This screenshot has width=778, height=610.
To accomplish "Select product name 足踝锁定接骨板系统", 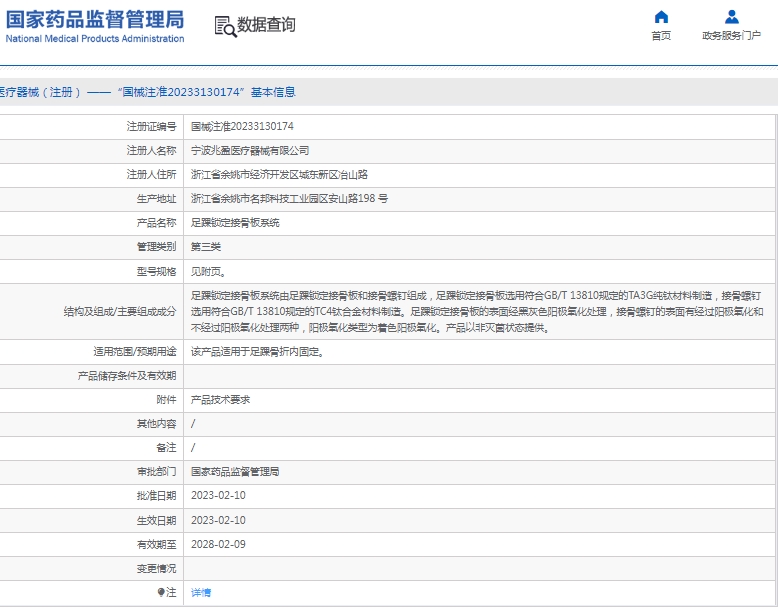I will pyautogui.click(x=235, y=222).
